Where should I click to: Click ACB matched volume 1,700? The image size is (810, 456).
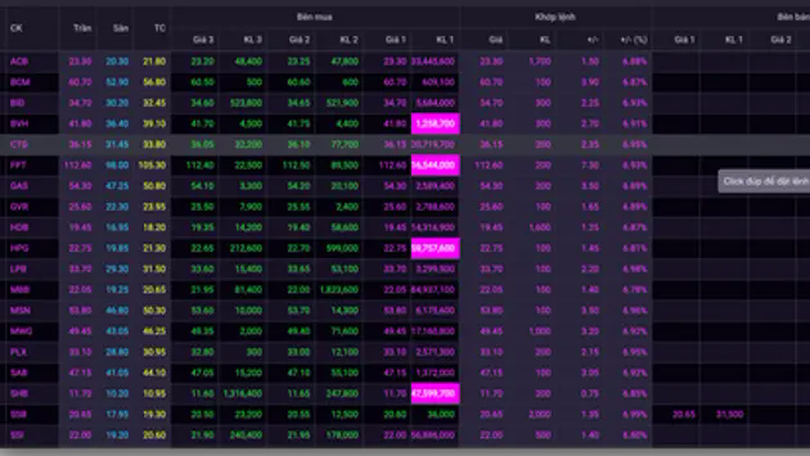540,61
